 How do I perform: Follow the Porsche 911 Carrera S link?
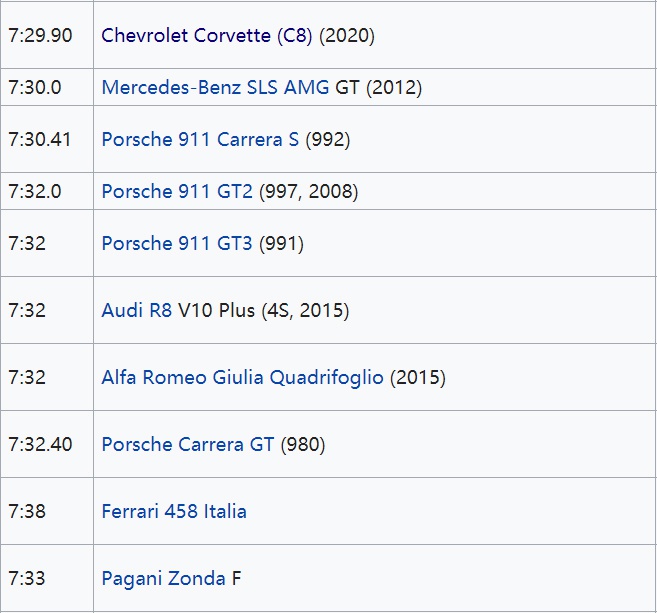click(200, 139)
